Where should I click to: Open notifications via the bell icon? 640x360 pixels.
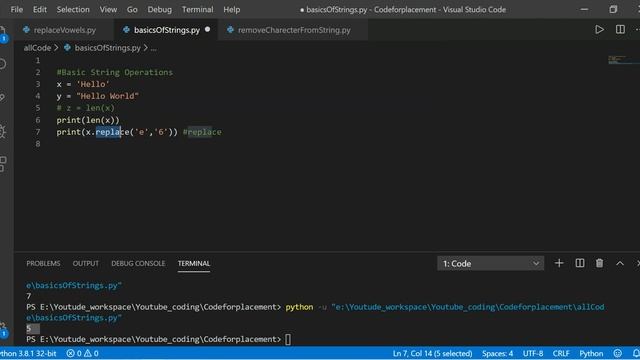[x=636, y=353]
